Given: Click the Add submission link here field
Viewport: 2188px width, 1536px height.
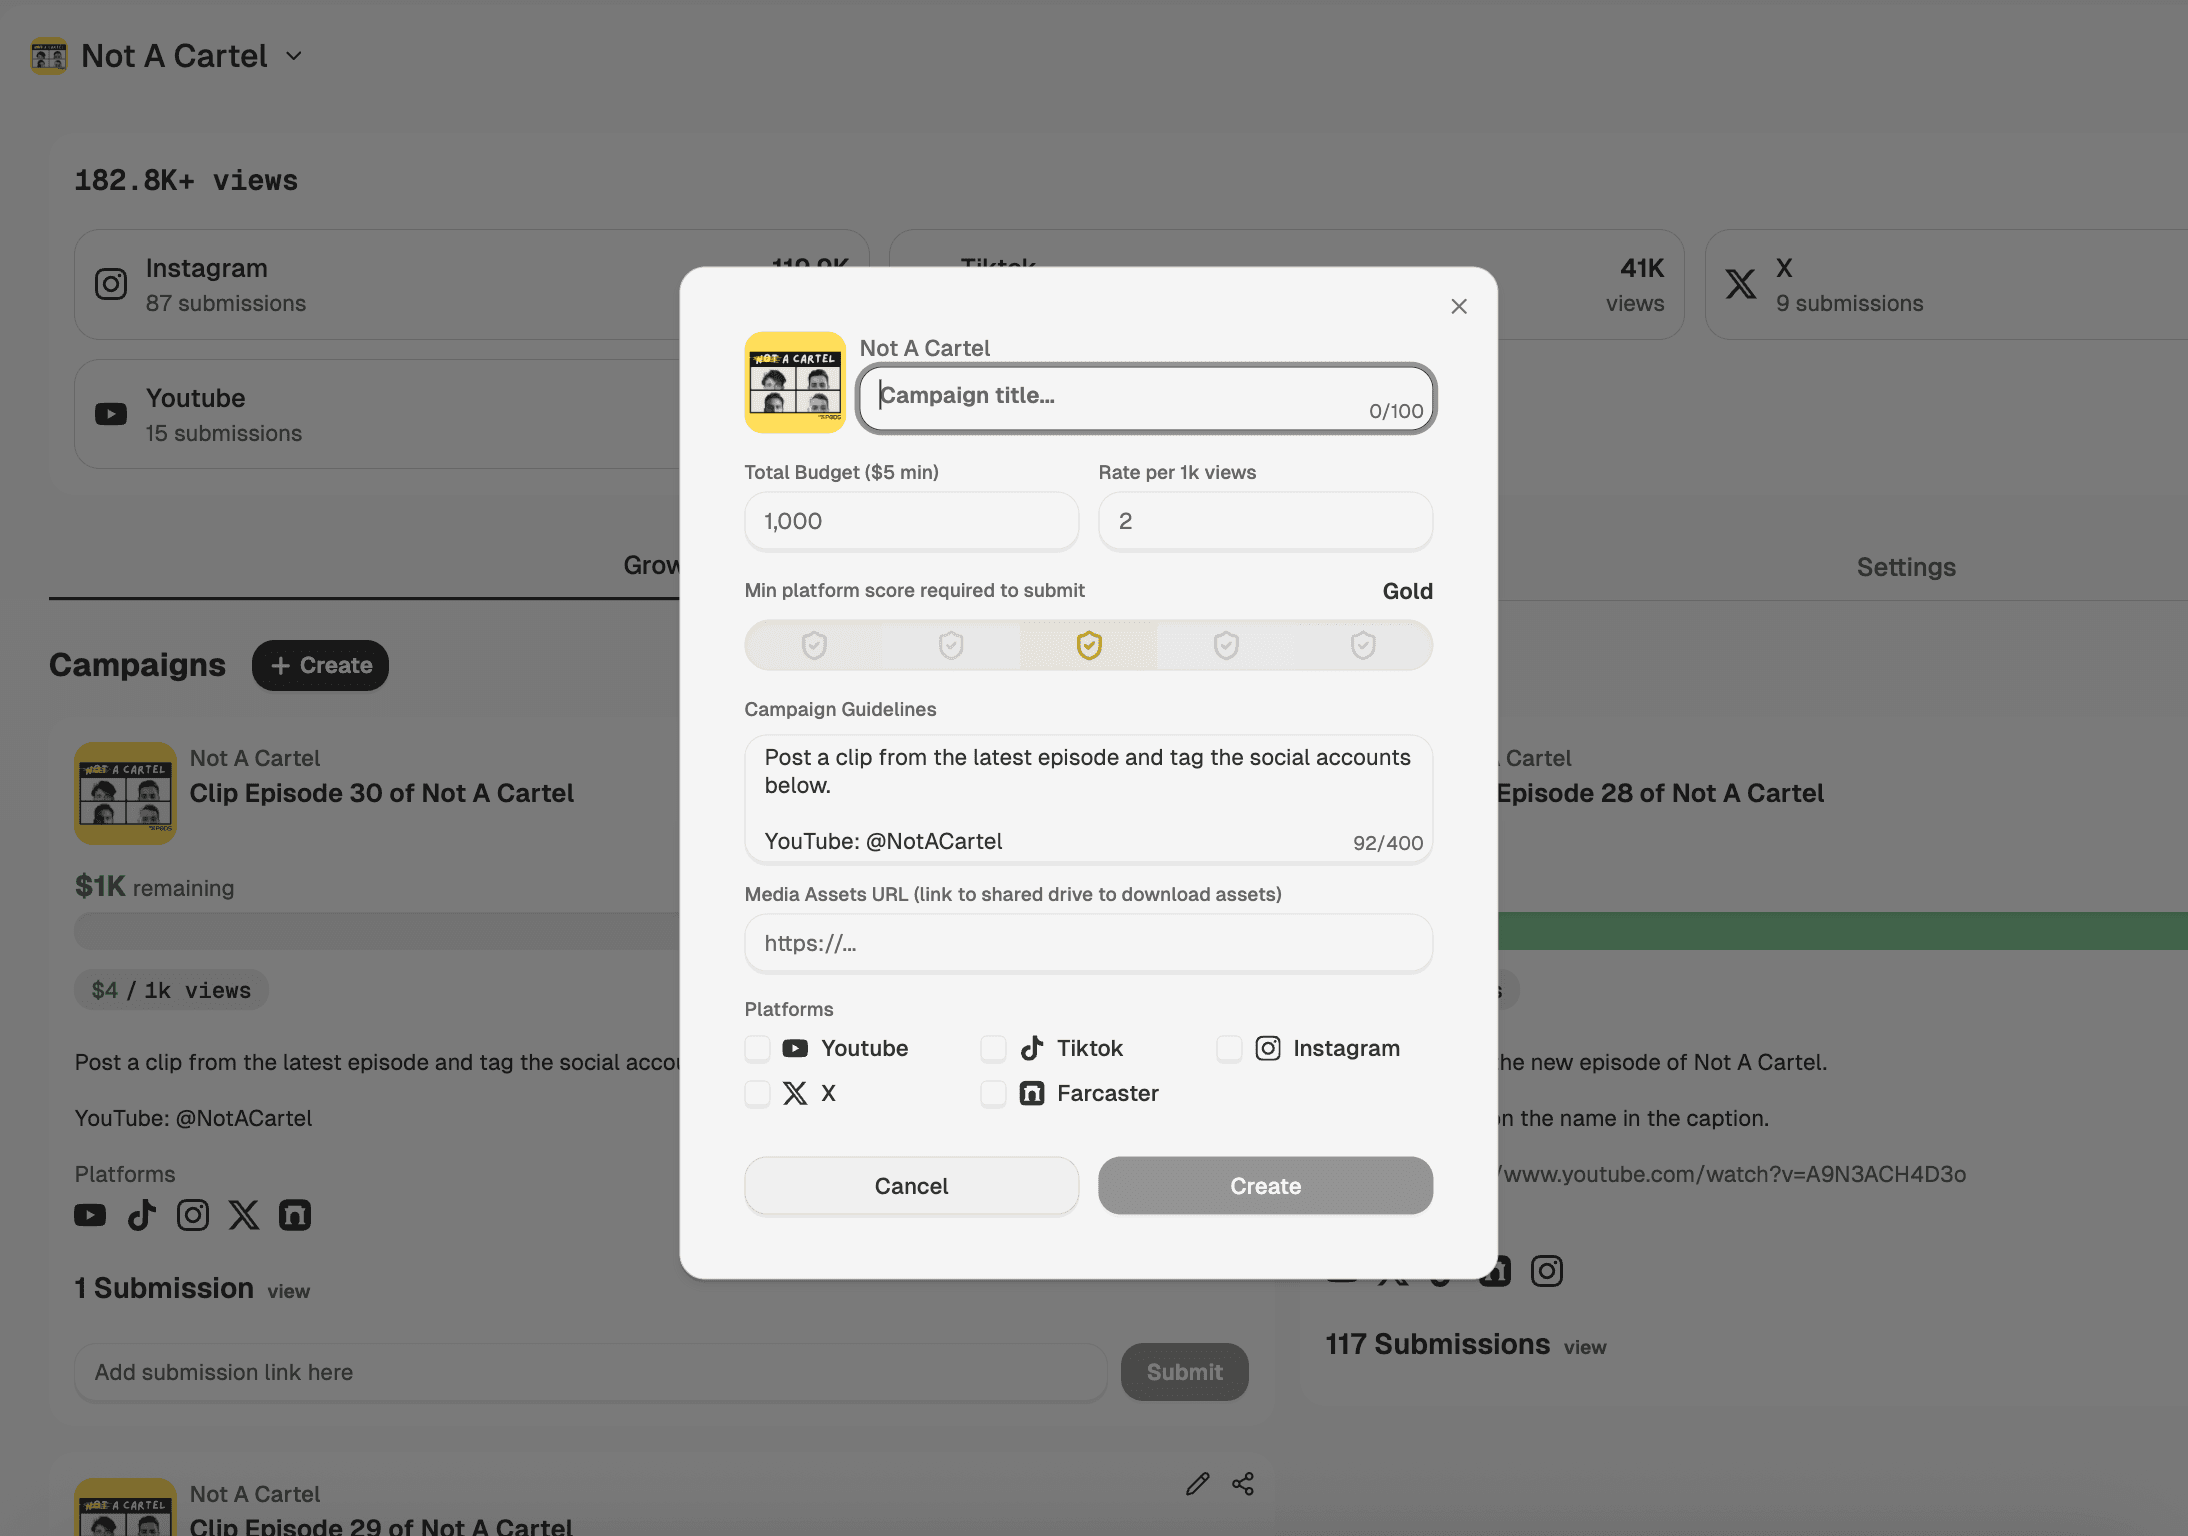Looking at the screenshot, I should pyautogui.click(x=591, y=1372).
